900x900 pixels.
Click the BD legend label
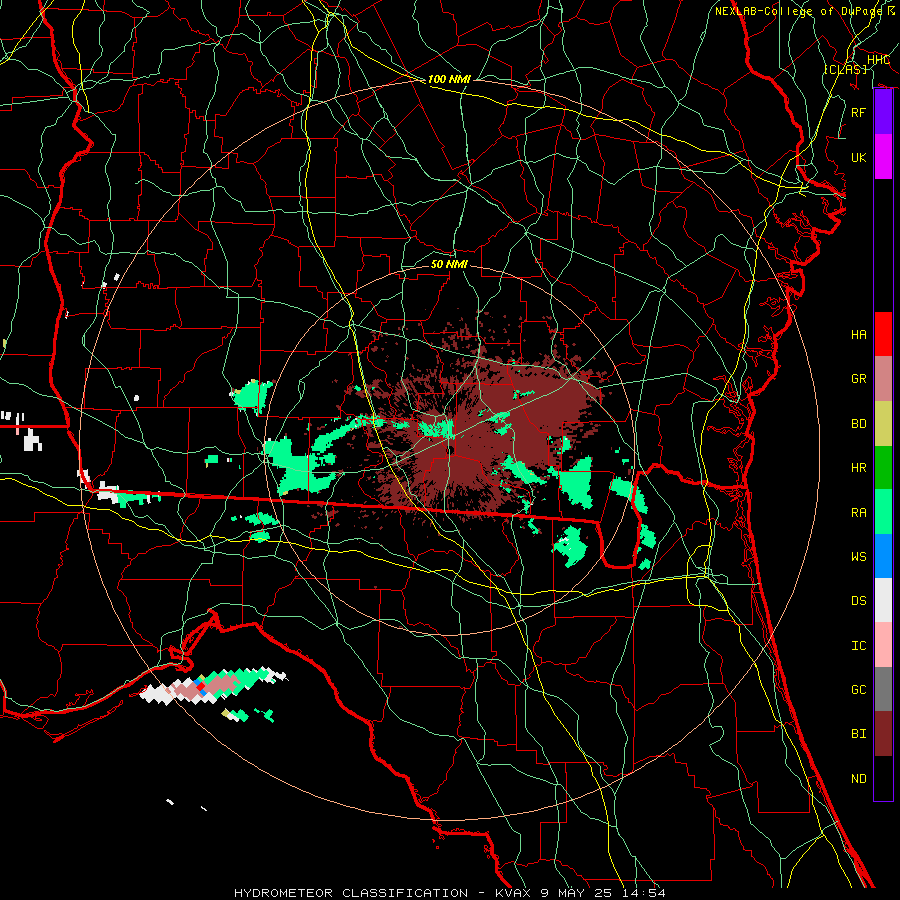click(859, 423)
